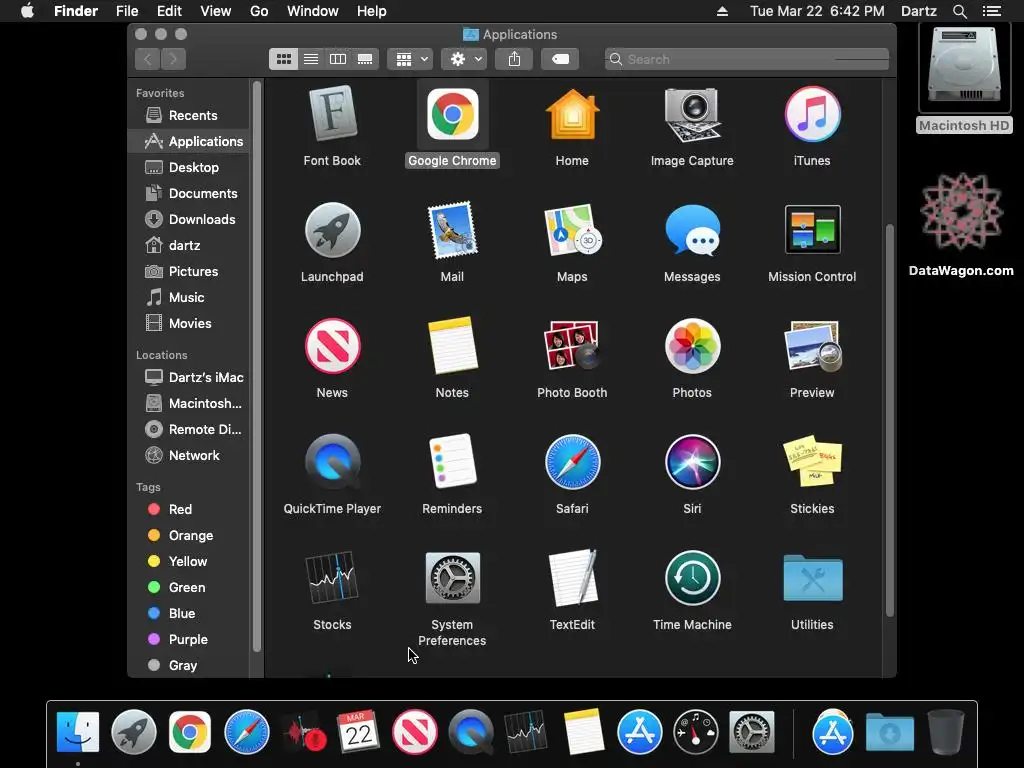Open the group-by arrangement dropdown
Screen dimensions: 1024x768
click(410, 59)
